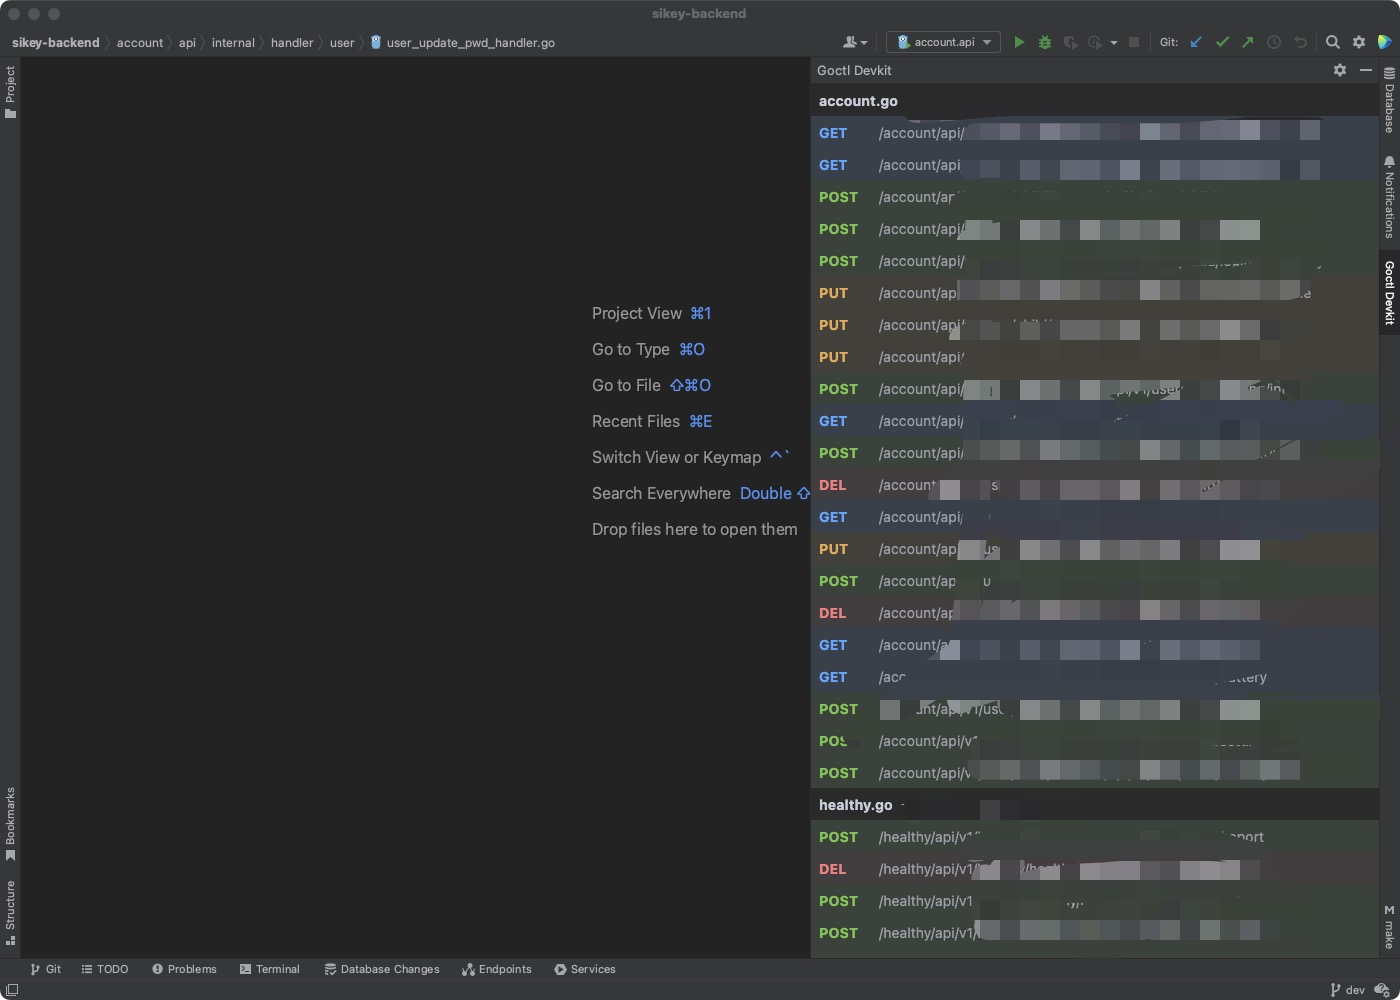Open the Problems tool window
This screenshot has width=1400, height=1000.
(184, 969)
